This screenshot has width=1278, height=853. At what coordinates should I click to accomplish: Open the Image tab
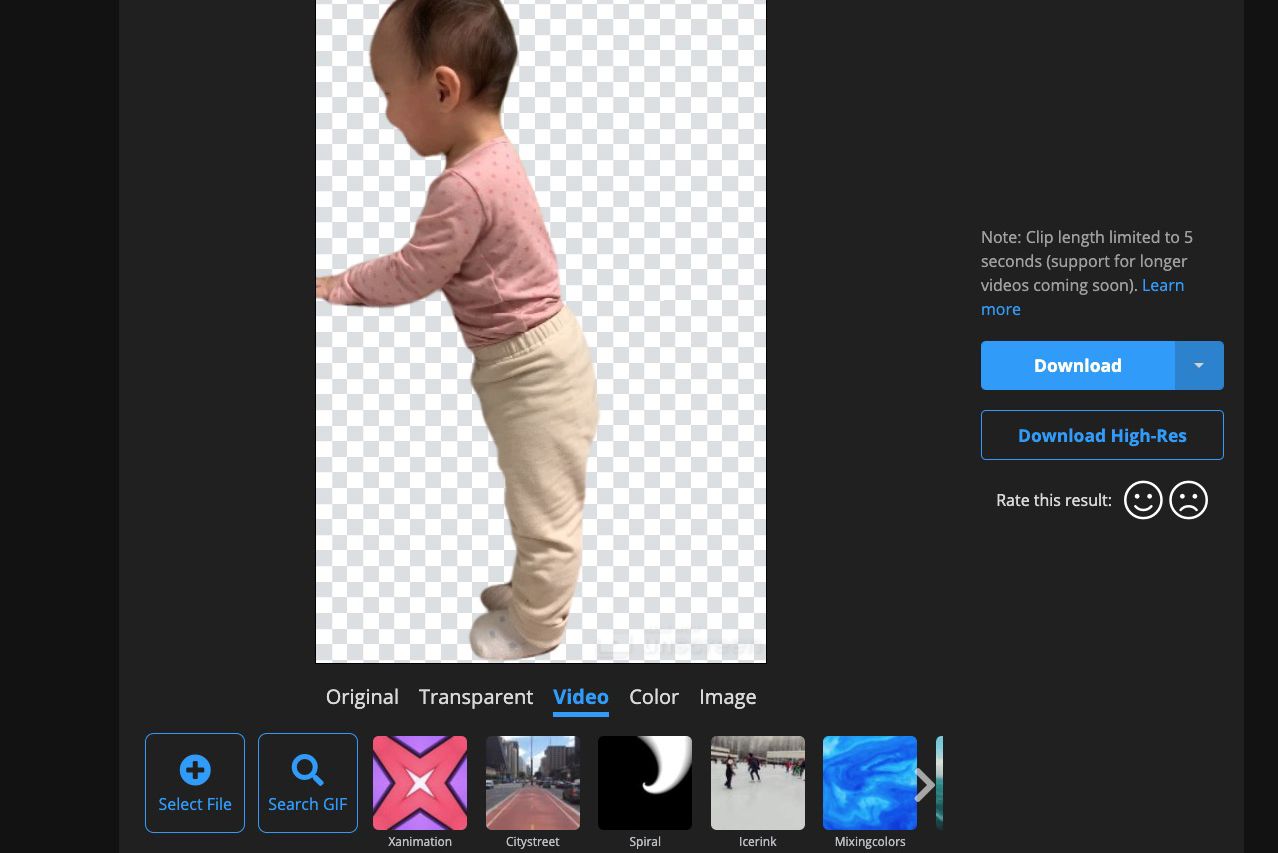tap(728, 697)
